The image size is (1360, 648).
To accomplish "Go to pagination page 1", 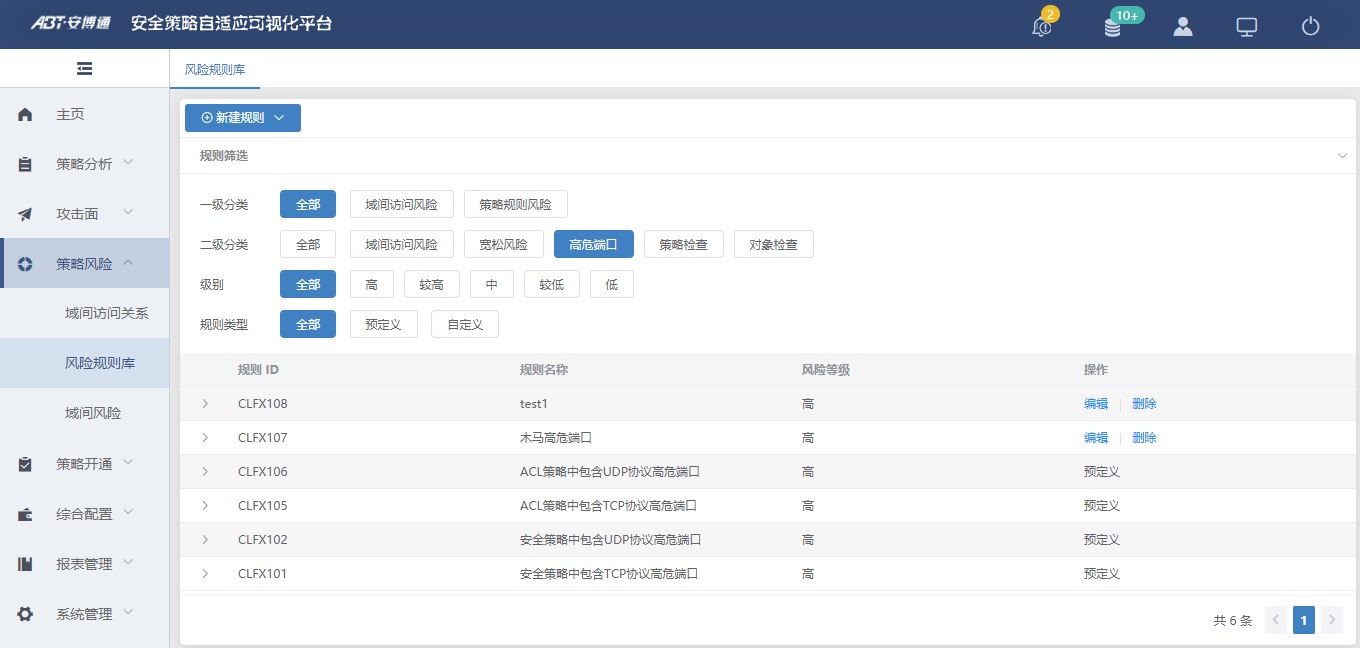I will [x=1304, y=620].
